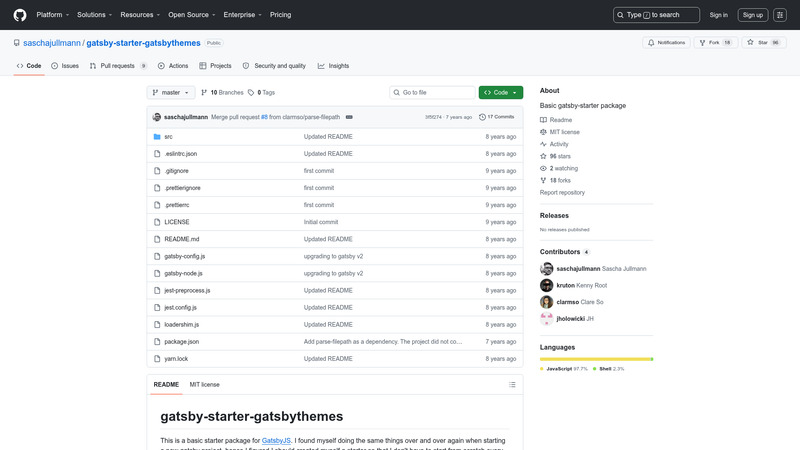This screenshot has height=450, width=800.
Task: Click the Pricing link
Action: (281, 15)
